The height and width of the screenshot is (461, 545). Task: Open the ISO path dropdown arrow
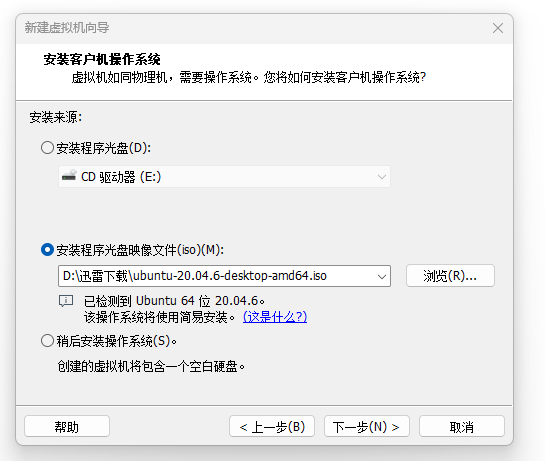pyautogui.click(x=382, y=276)
